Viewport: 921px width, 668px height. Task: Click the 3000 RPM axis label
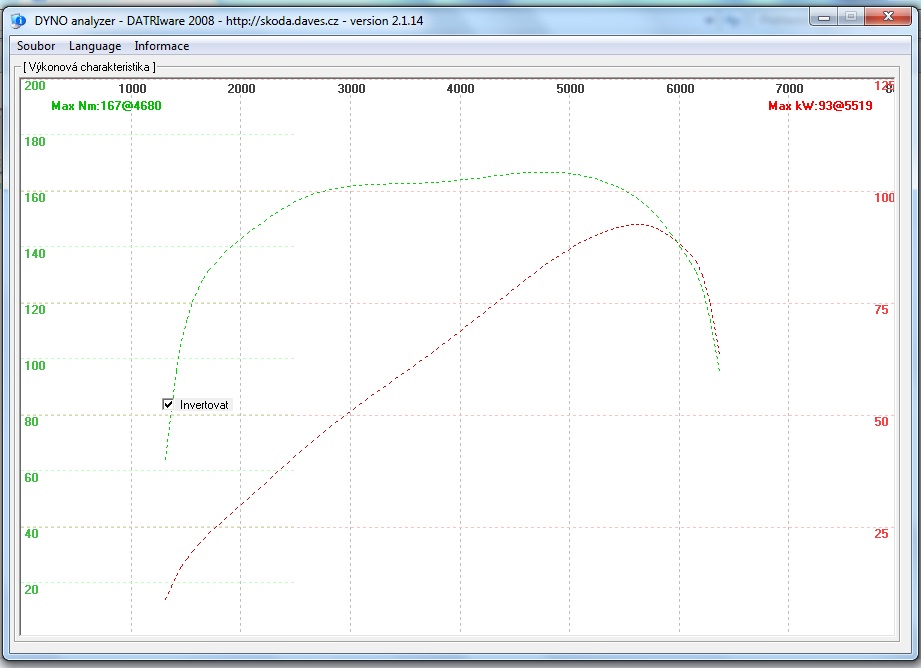tap(351, 89)
